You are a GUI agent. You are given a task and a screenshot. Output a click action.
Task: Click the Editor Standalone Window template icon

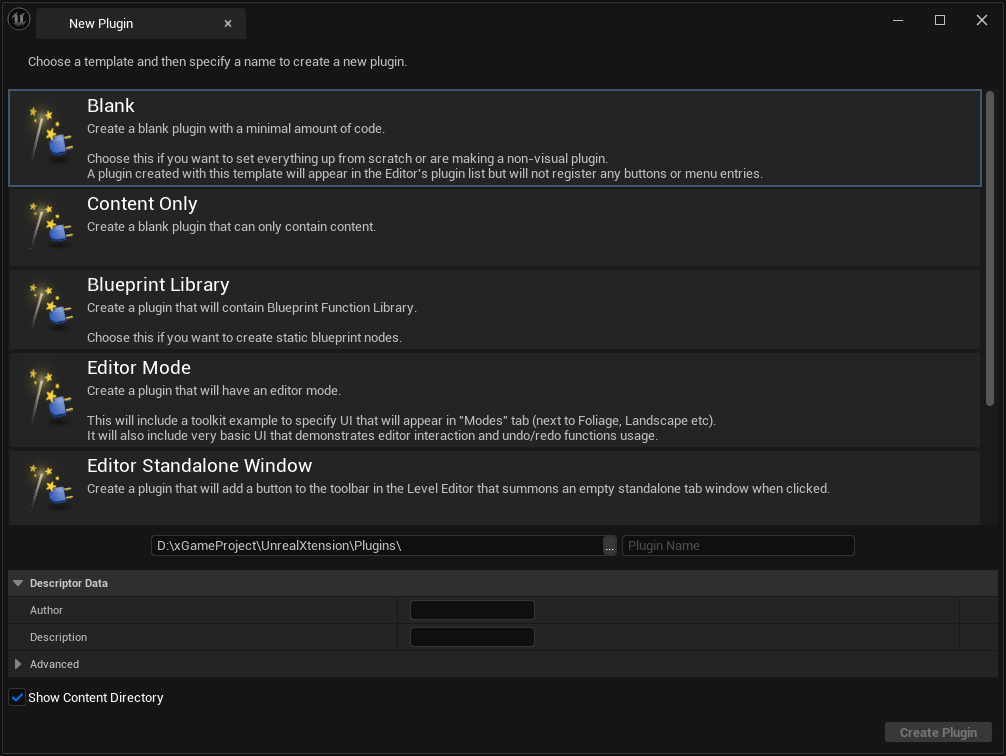point(48,487)
